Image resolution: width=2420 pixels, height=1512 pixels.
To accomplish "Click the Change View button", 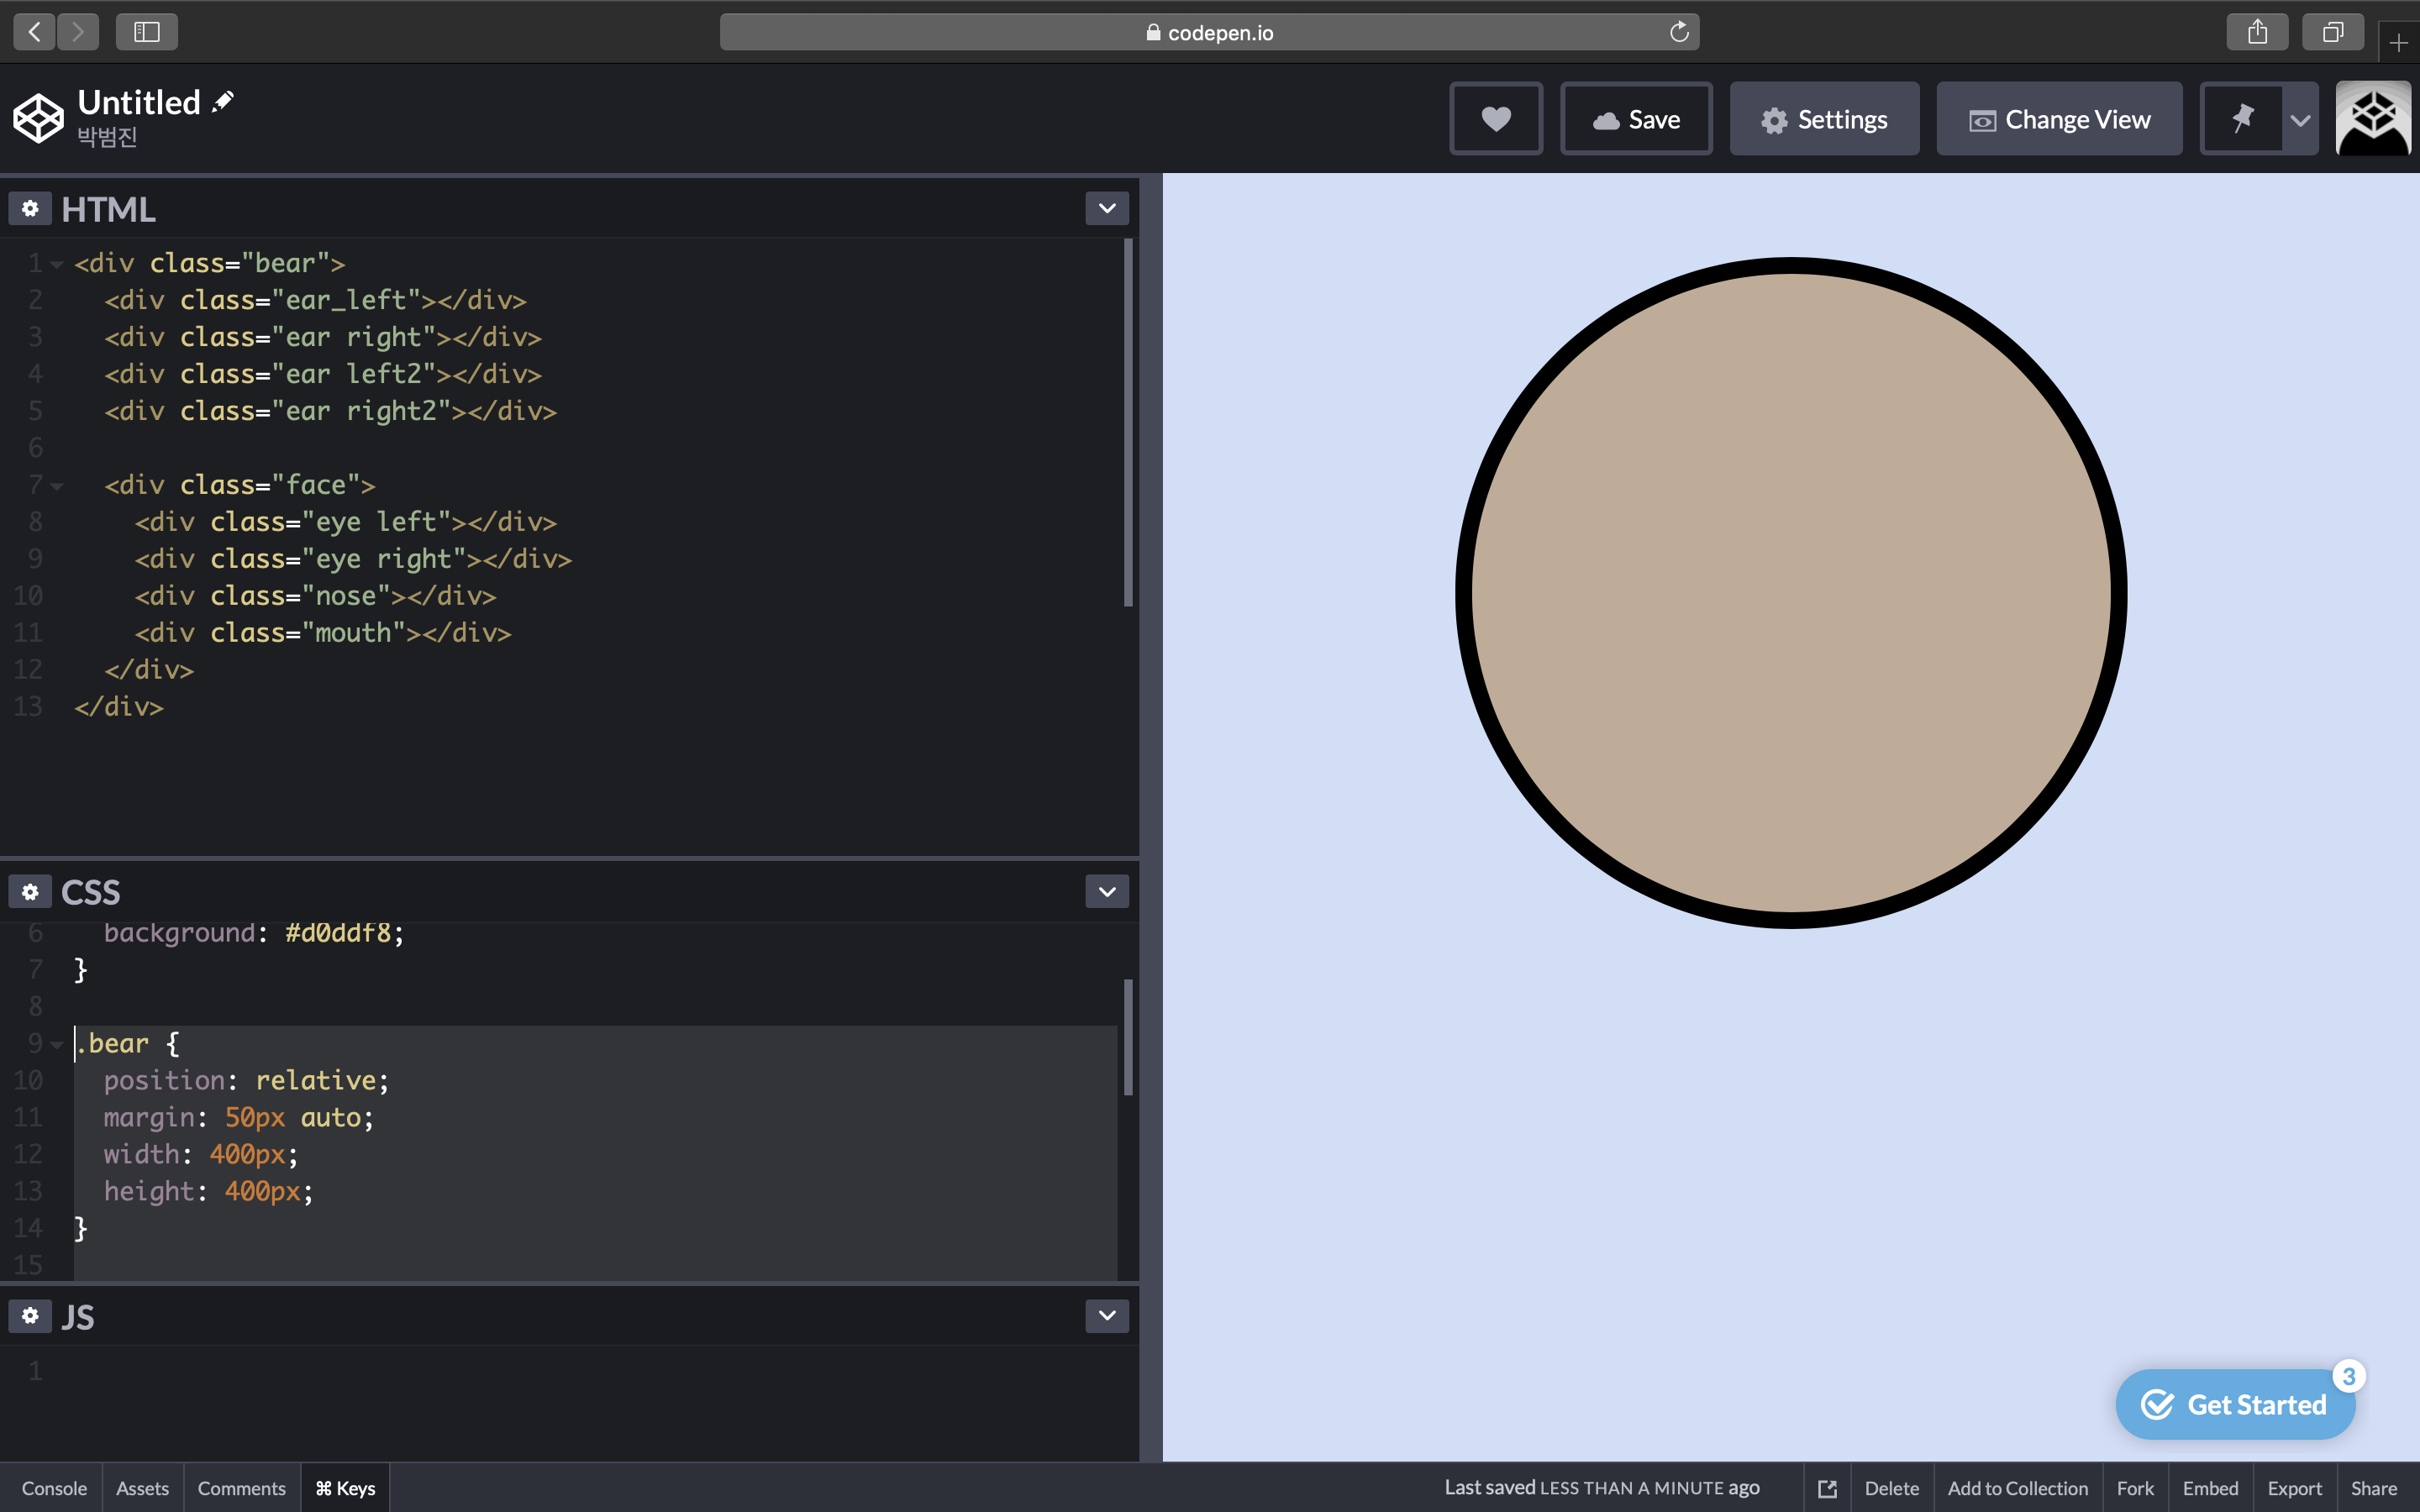I will click(x=2059, y=119).
